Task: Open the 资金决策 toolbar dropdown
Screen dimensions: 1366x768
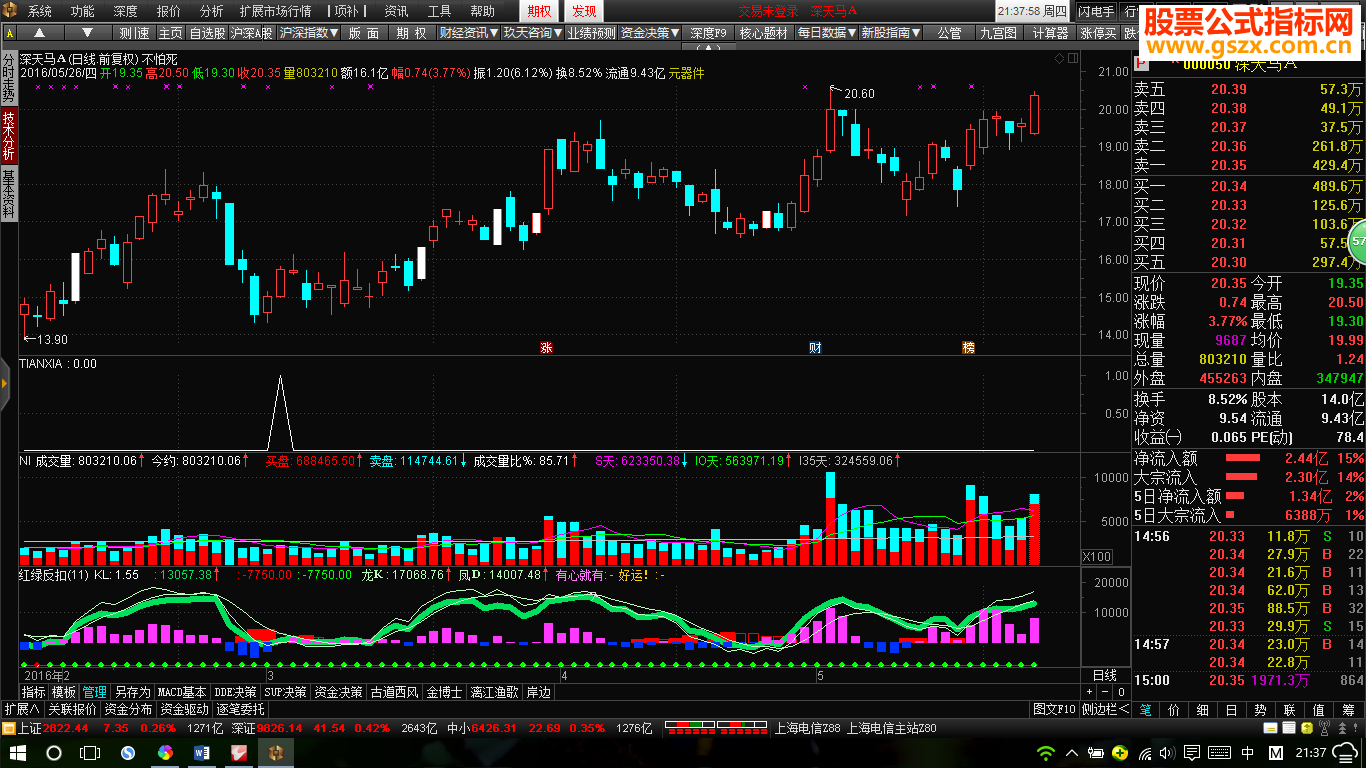Action: pyautogui.click(x=650, y=33)
